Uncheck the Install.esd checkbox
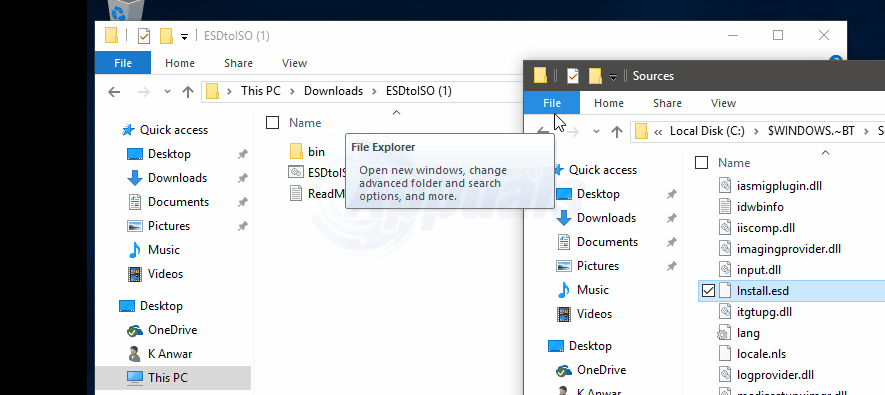The image size is (885, 395). pos(708,291)
